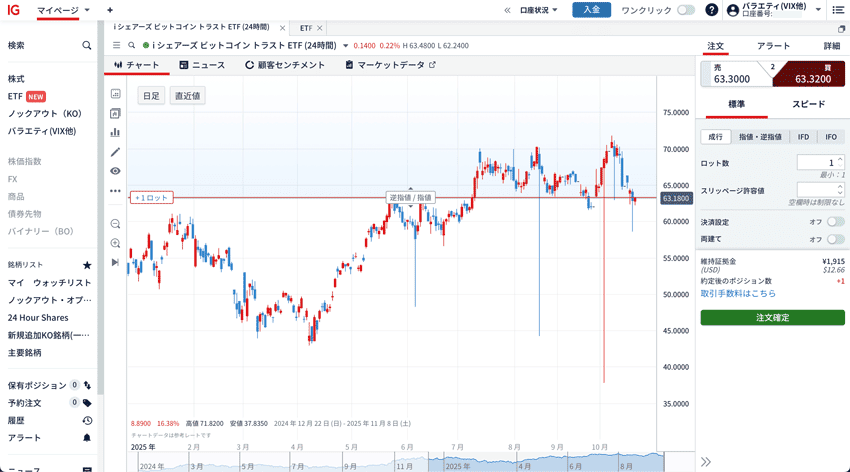Select the pencil drawing tool
The width and height of the screenshot is (850, 472).
(115, 152)
